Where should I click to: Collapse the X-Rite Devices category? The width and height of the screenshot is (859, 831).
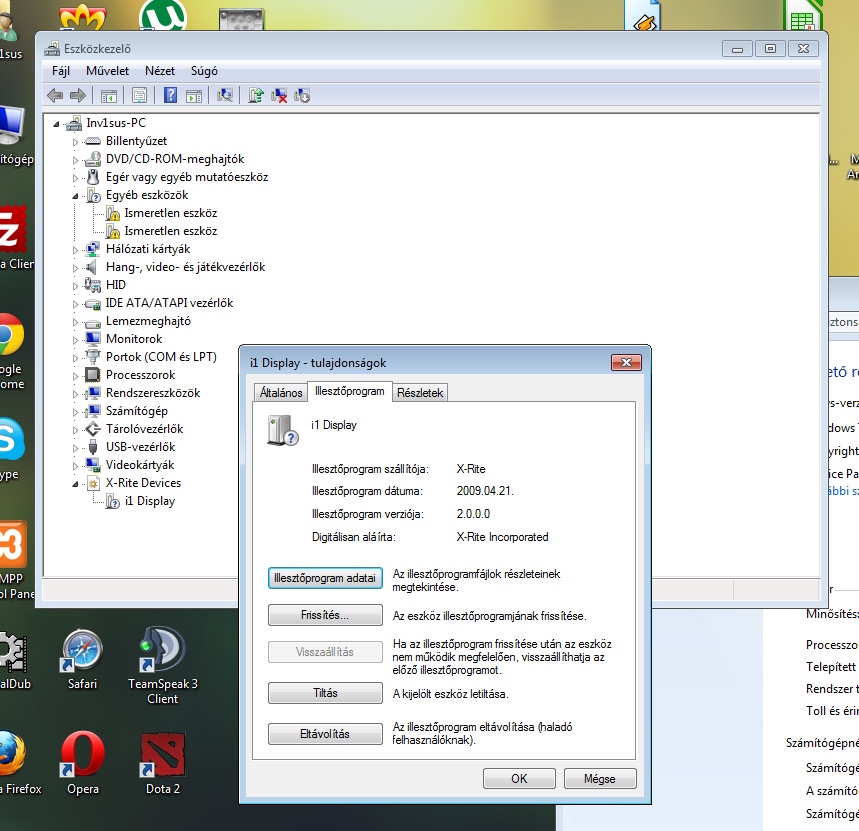click(75, 484)
